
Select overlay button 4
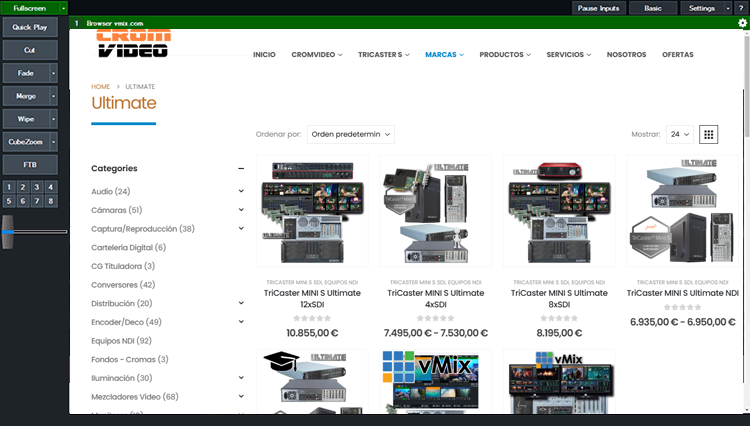coord(50,187)
